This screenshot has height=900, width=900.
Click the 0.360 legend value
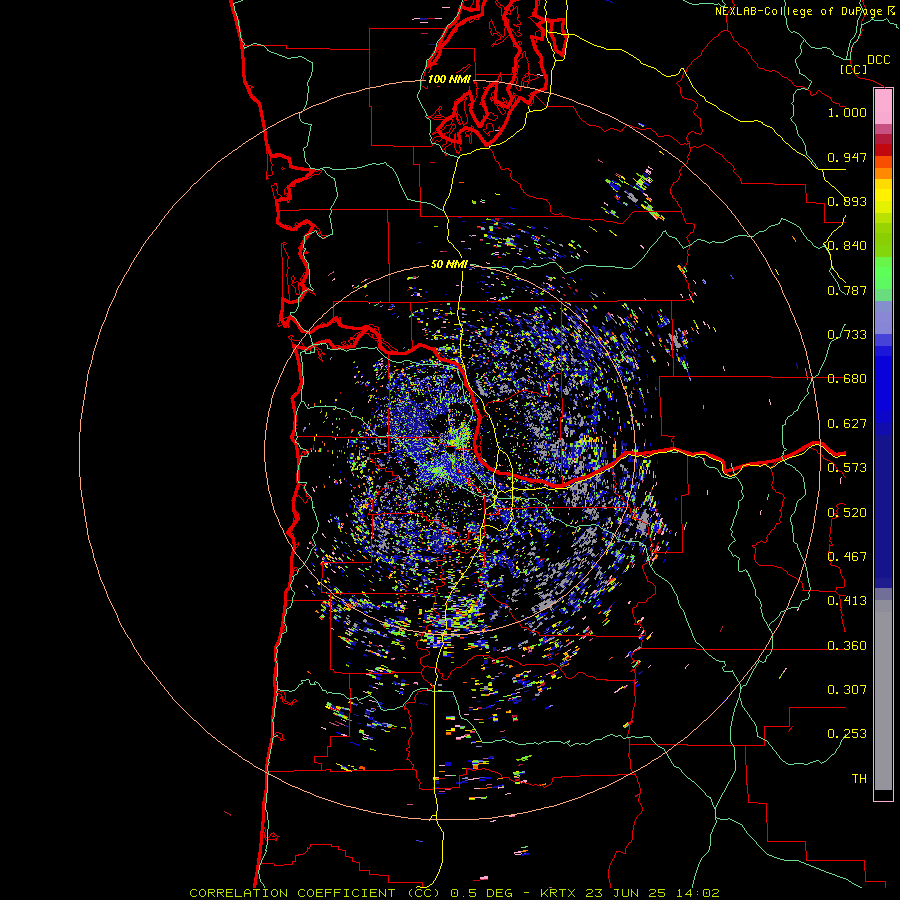[847, 646]
